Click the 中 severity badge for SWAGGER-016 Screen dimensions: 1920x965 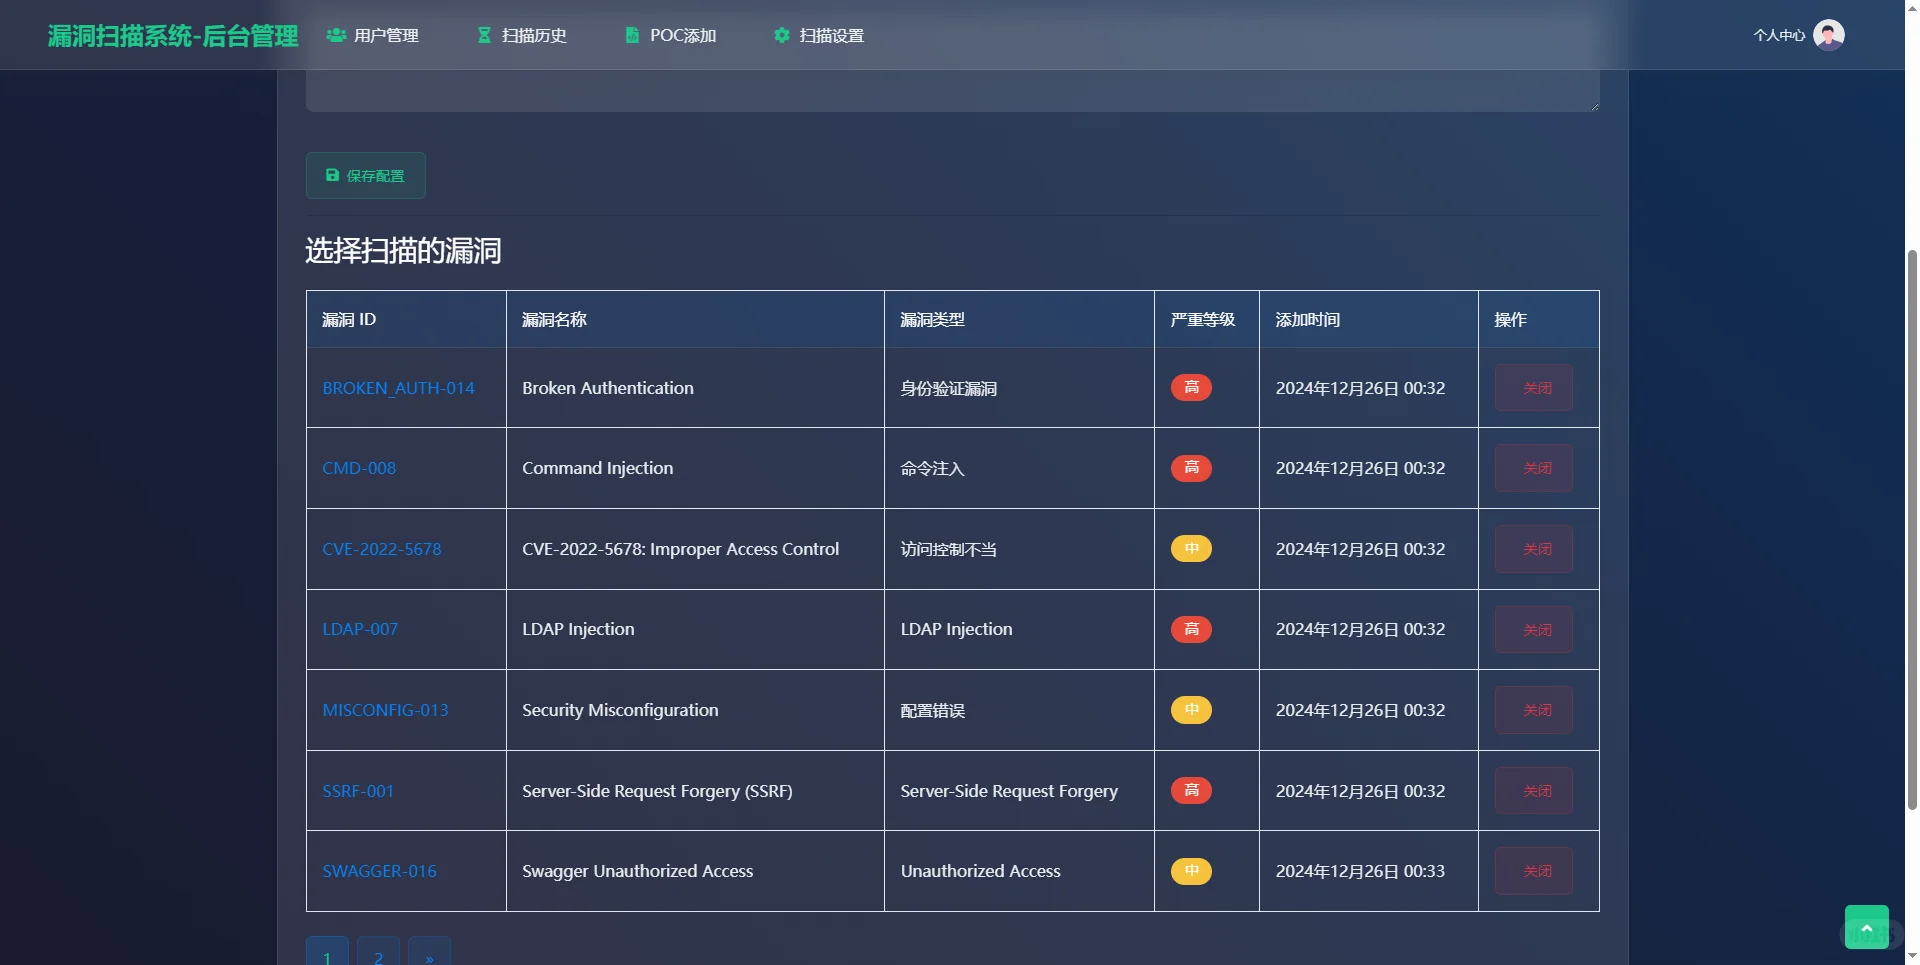pyautogui.click(x=1191, y=871)
